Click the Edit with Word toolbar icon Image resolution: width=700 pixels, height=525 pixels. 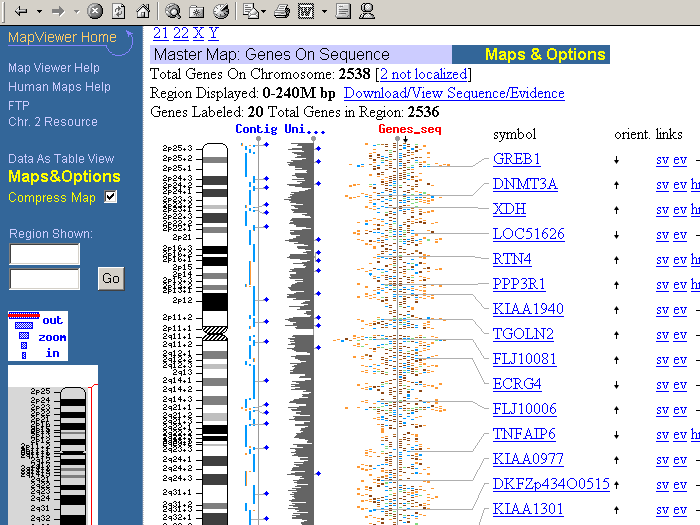tap(306, 11)
